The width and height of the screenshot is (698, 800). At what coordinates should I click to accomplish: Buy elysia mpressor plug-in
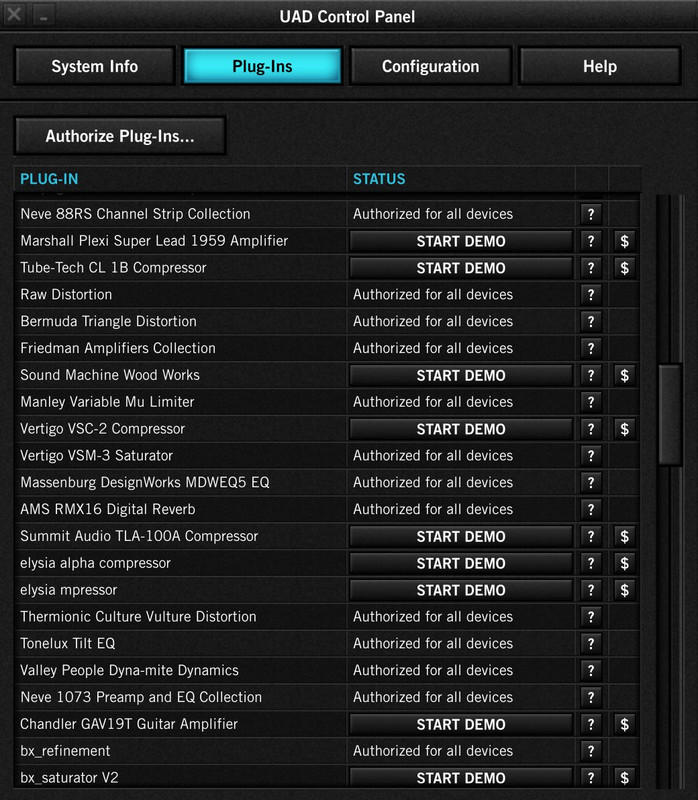coord(624,590)
